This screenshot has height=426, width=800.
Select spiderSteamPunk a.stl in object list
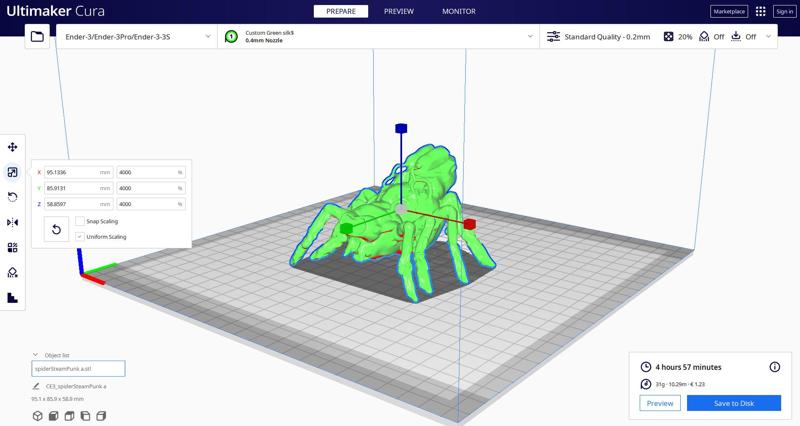click(78, 368)
